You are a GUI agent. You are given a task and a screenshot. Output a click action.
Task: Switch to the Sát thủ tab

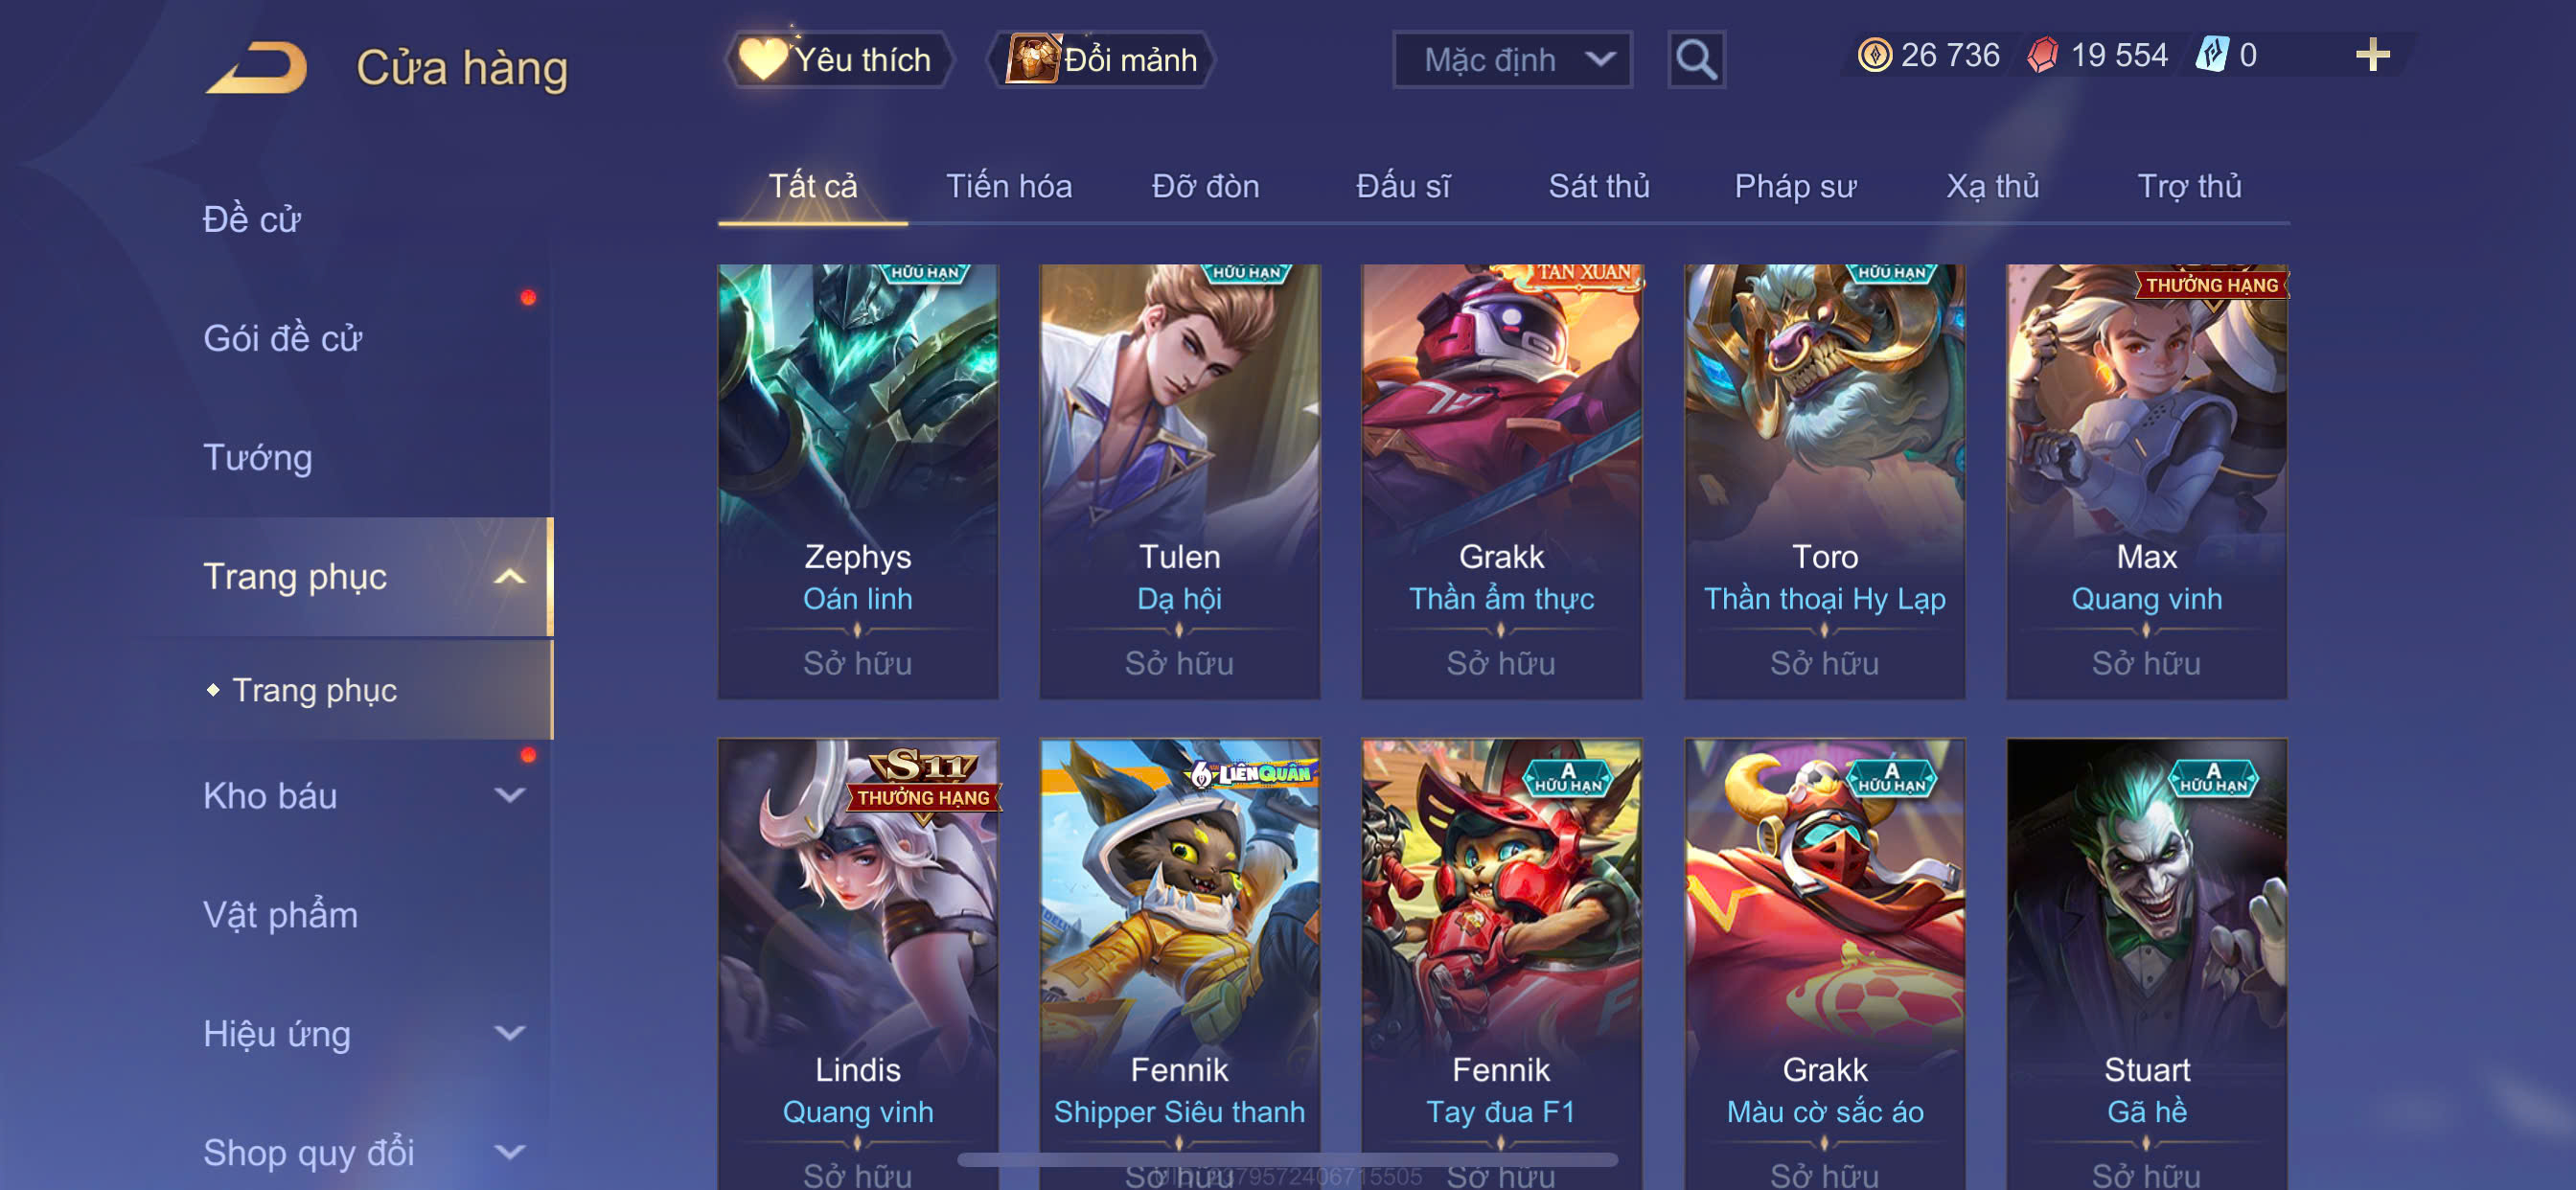coord(1598,186)
